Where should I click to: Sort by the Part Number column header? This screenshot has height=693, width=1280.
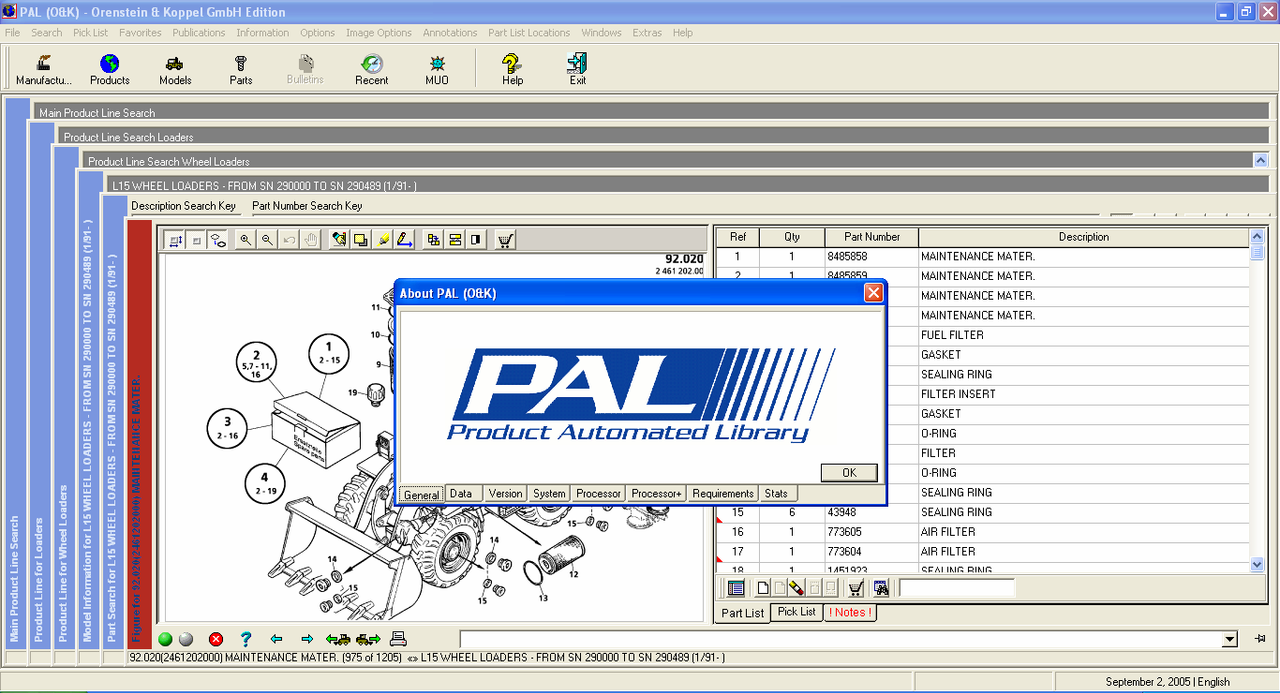(x=872, y=237)
